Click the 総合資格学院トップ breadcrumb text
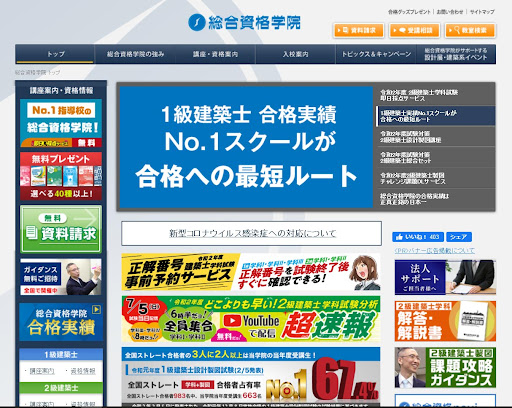 tap(37, 72)
